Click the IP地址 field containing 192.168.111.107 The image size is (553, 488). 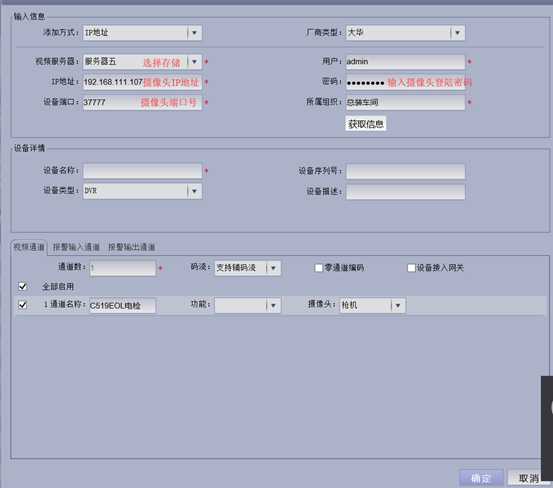click(142, 82)
